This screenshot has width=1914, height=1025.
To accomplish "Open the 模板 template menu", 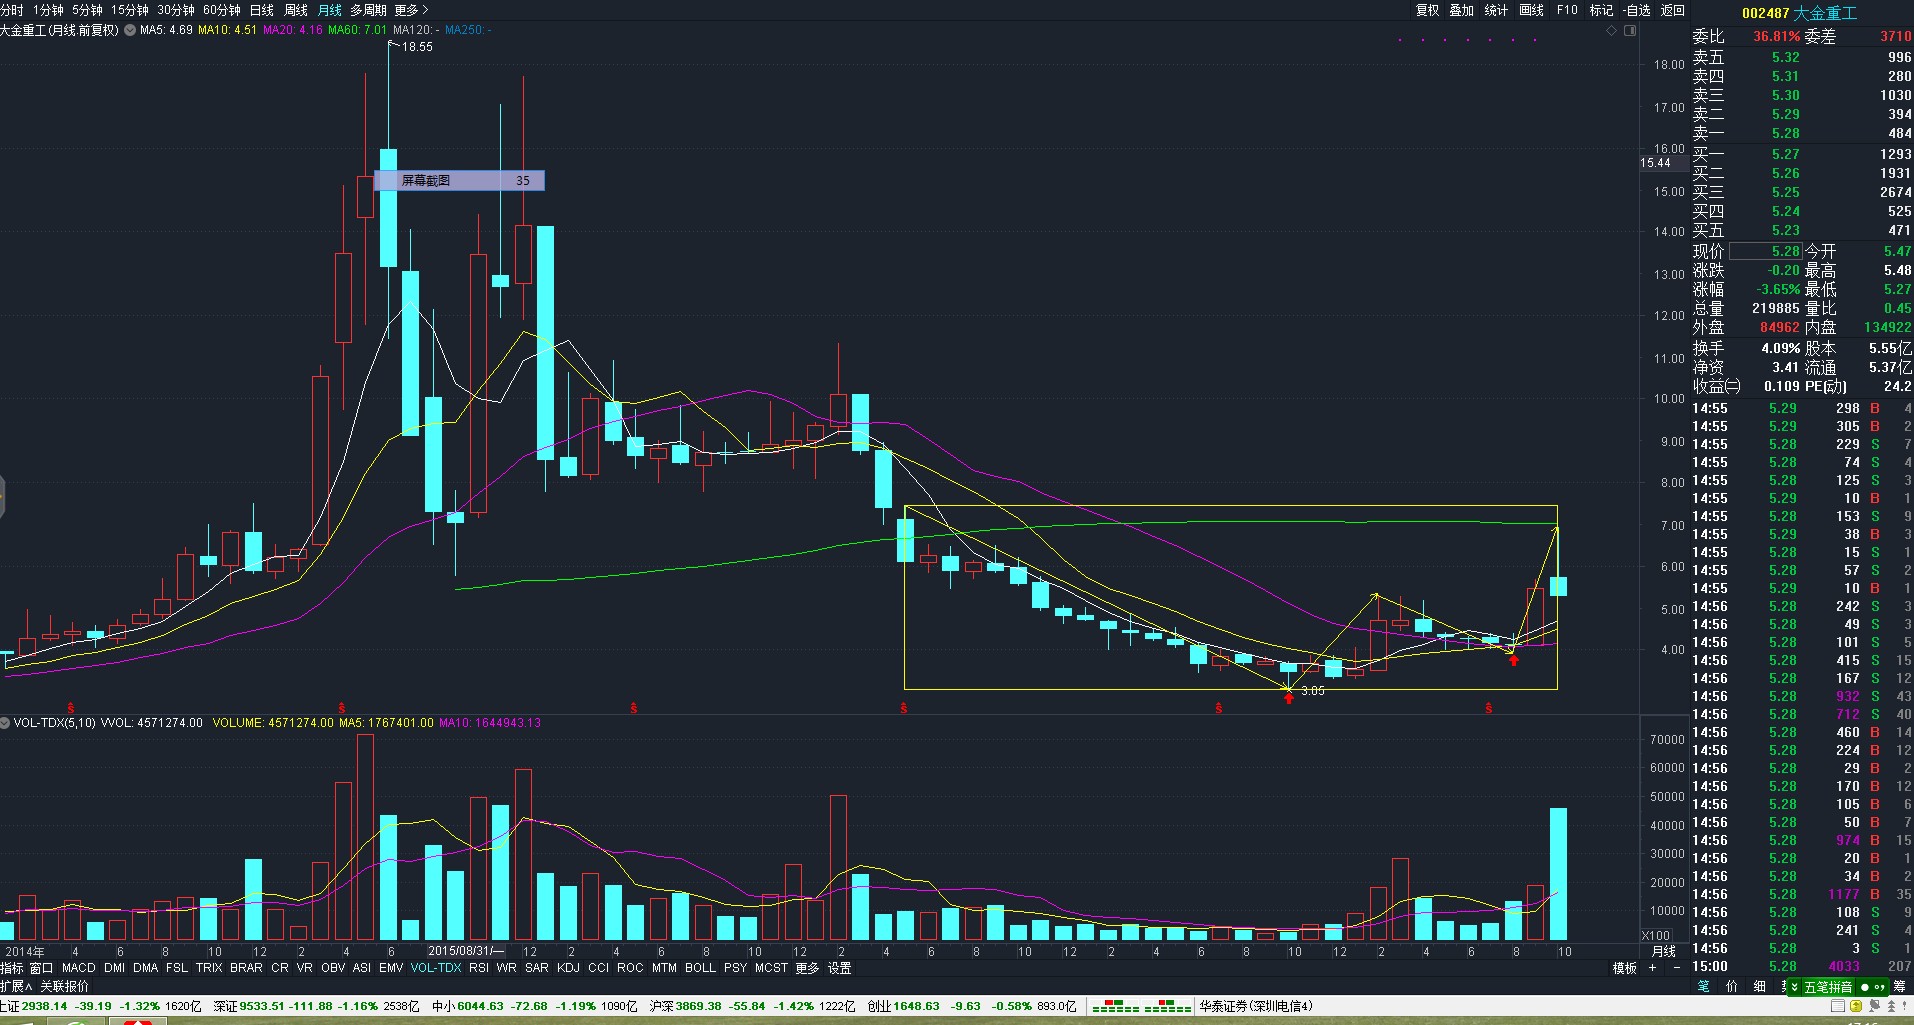I will [x=1625, y=968].
